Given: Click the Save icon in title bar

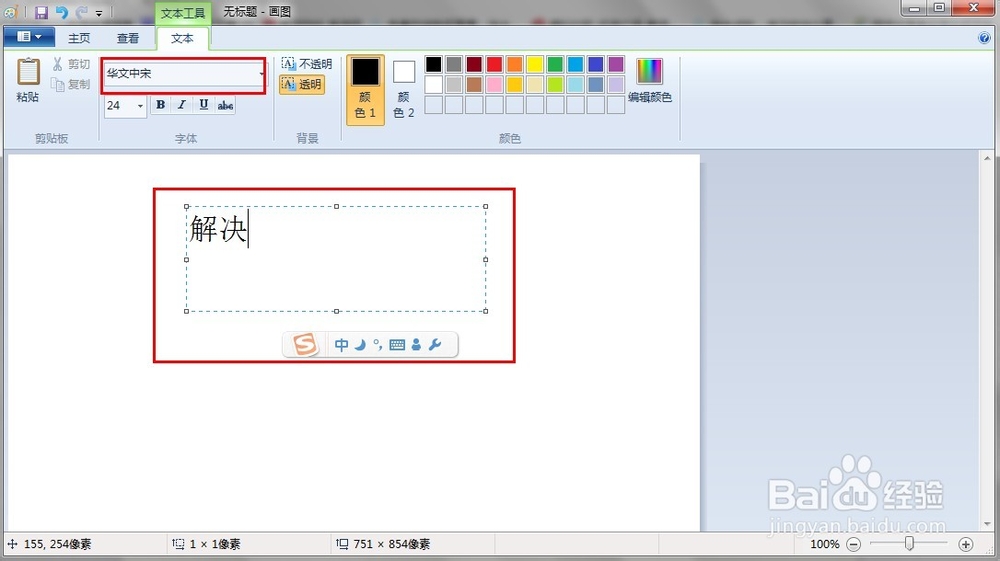Looking at the screenshot, I should pos(41,12).
